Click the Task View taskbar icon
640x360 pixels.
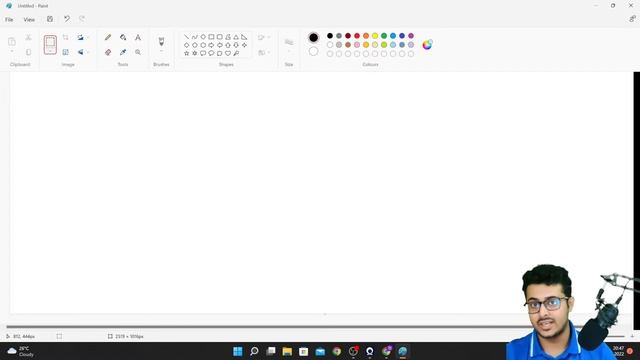[271, 351]
